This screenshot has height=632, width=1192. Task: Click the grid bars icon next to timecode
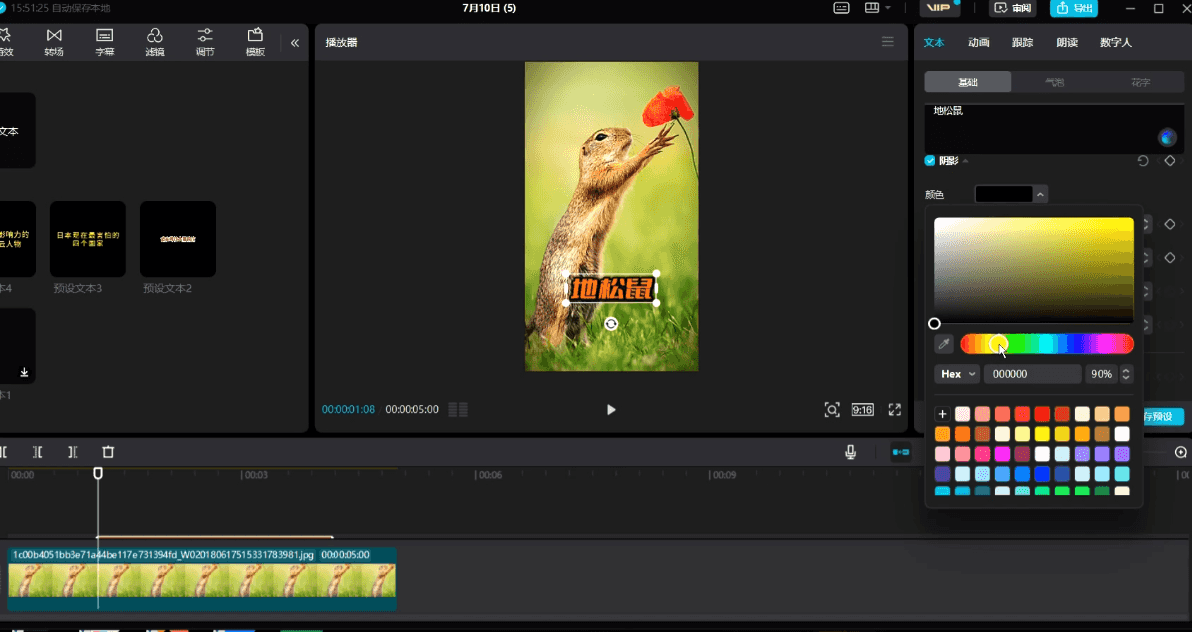[x=458, y=409]
